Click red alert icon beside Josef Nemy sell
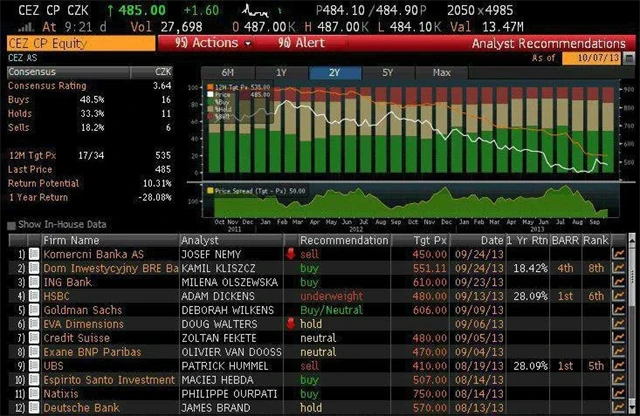 [x=292, y=255]
